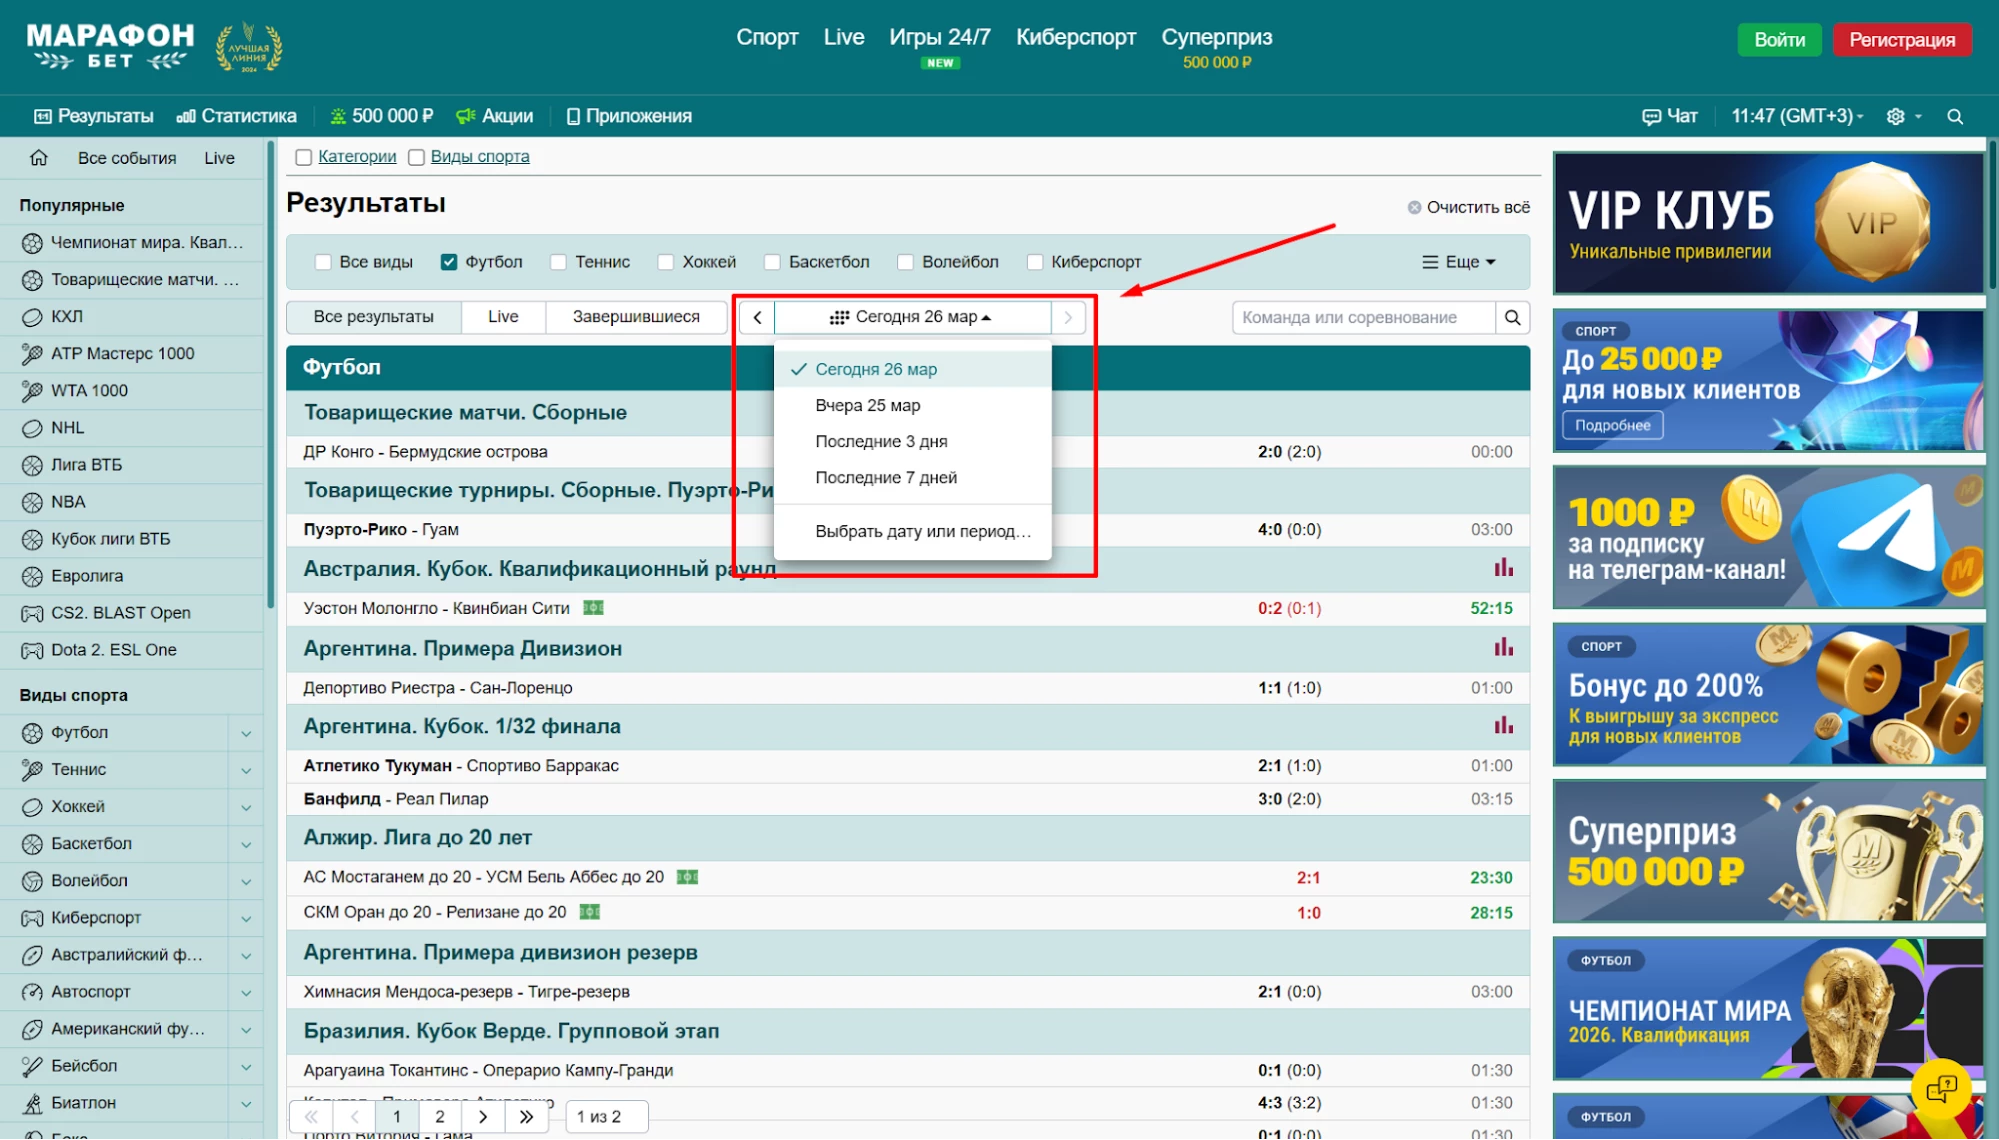Jump to last results page arrow
The width and height of the screenshot is (1999, 1140).
click(526, 1117)
